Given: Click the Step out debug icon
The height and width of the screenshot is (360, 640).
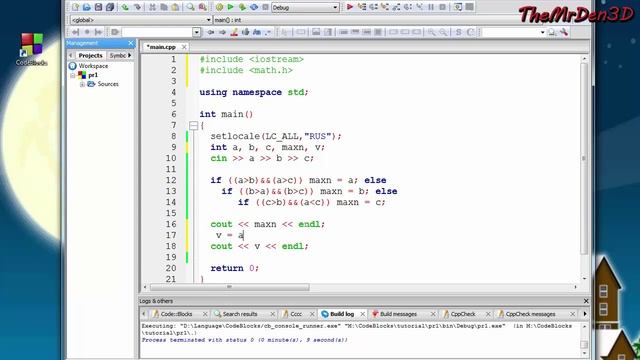Looking at the screenshot, I should tap(396, 7).
